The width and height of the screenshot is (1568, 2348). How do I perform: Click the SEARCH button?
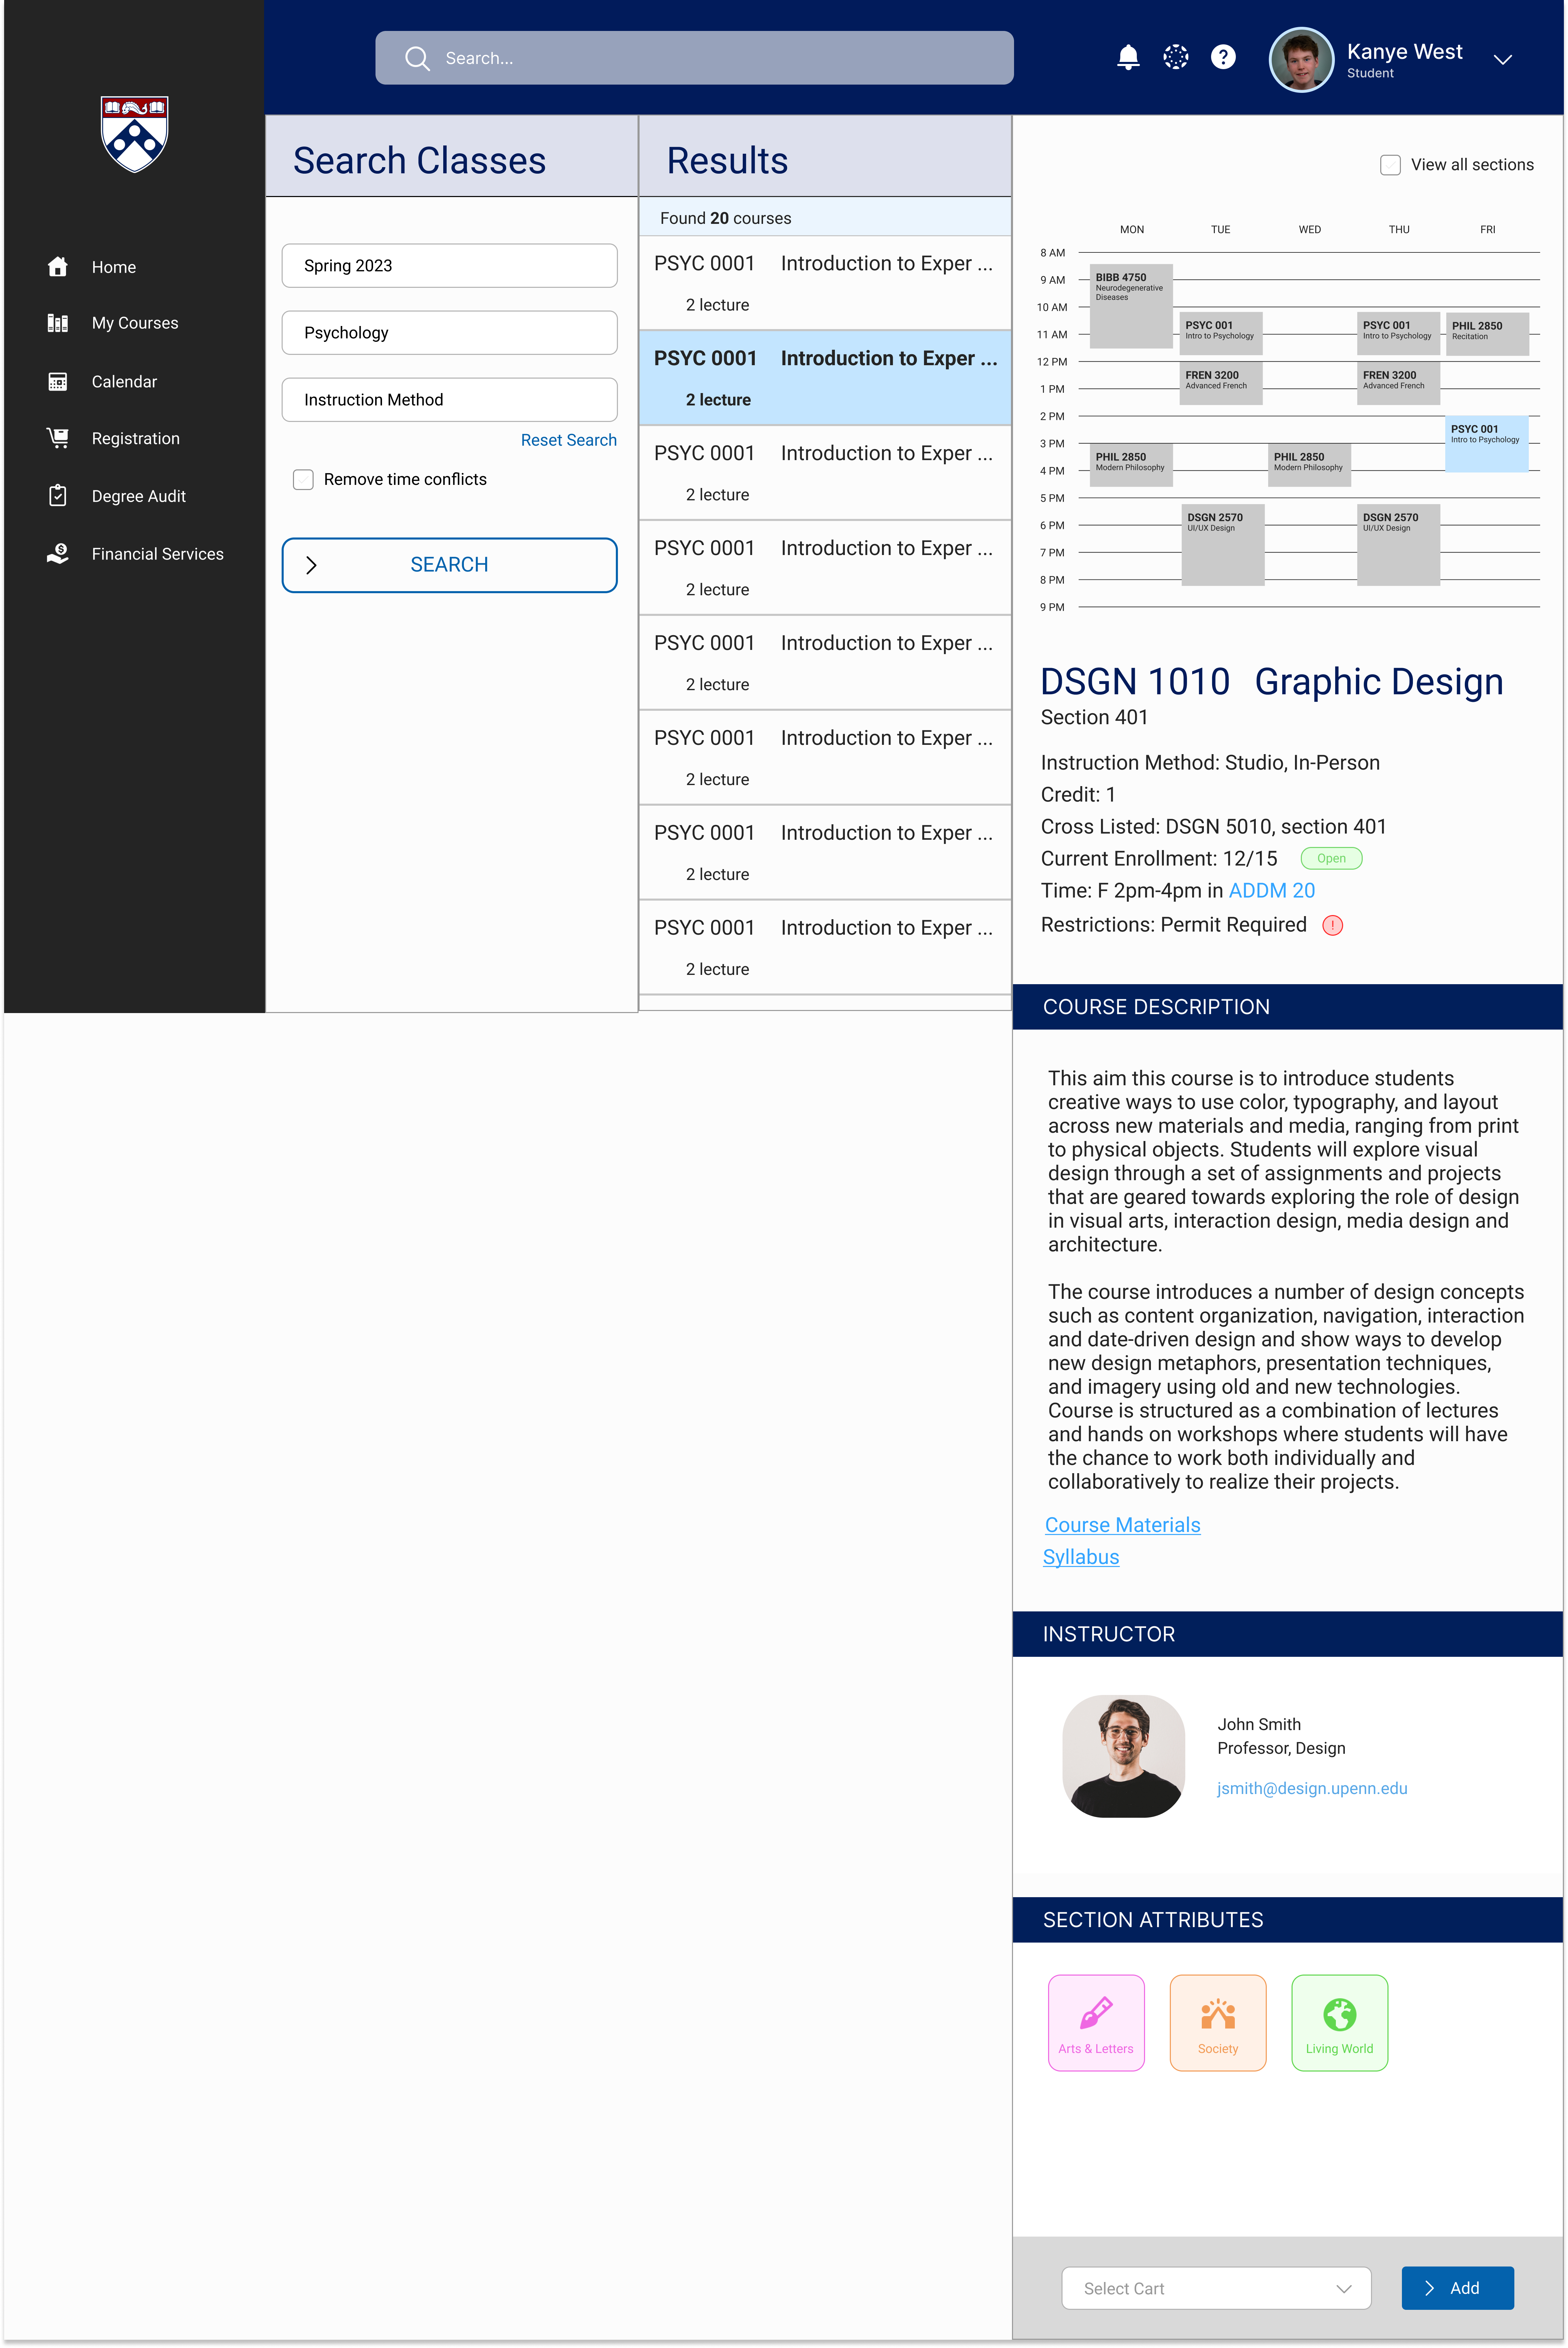point(449,565)
